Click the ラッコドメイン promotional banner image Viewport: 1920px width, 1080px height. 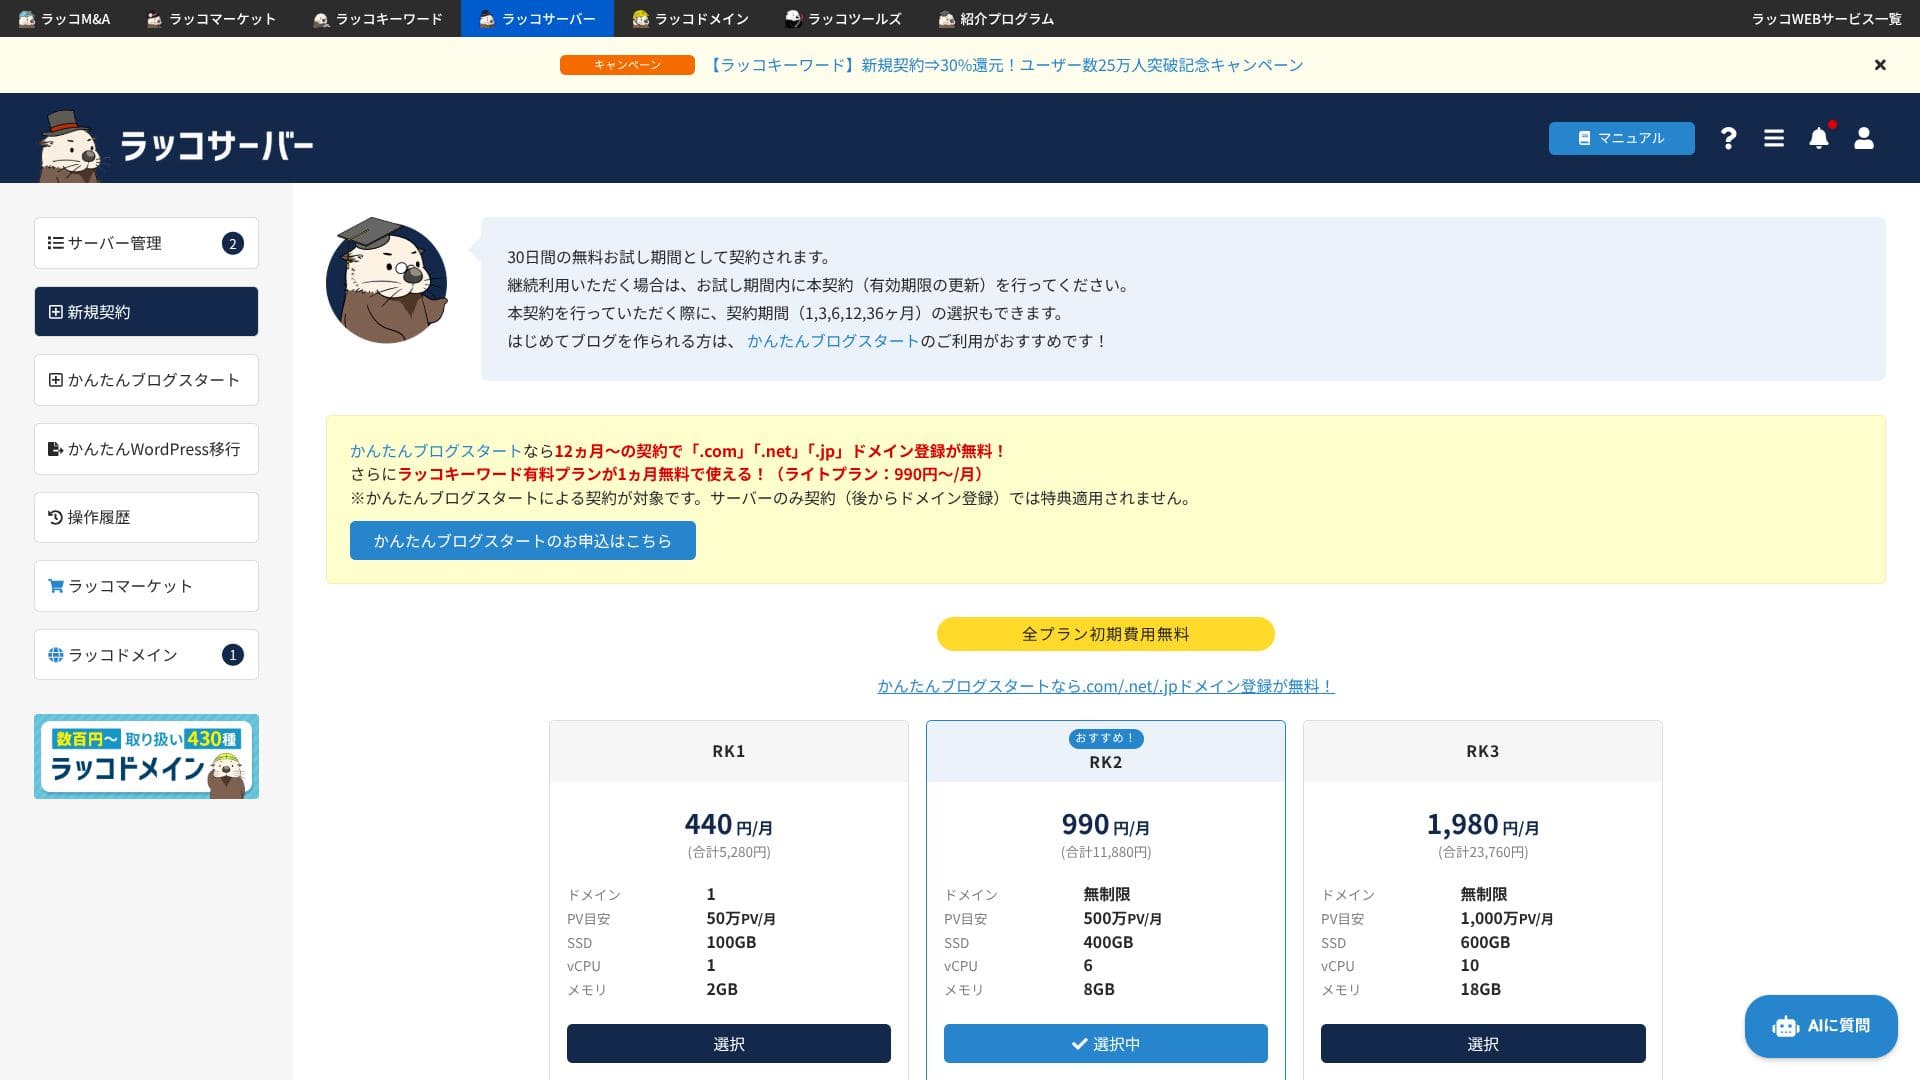pos(146,756)
